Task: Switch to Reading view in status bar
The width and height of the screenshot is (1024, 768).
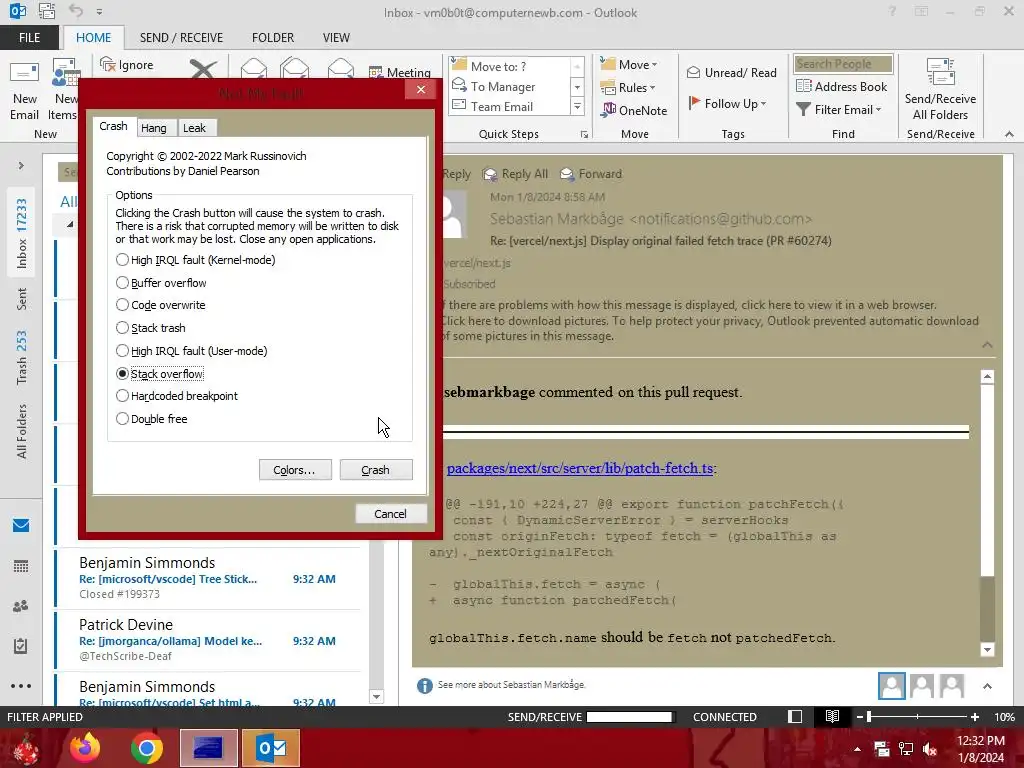Action: coord(832,716)
